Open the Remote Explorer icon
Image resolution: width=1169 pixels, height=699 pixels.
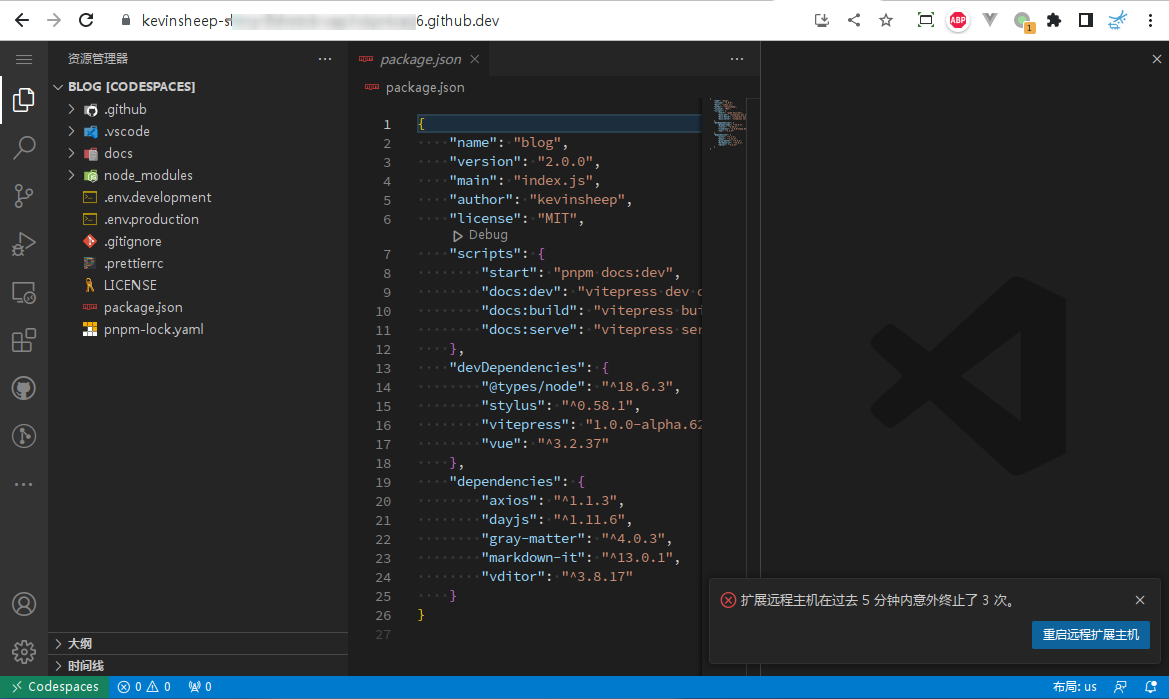tap(24, 292)
